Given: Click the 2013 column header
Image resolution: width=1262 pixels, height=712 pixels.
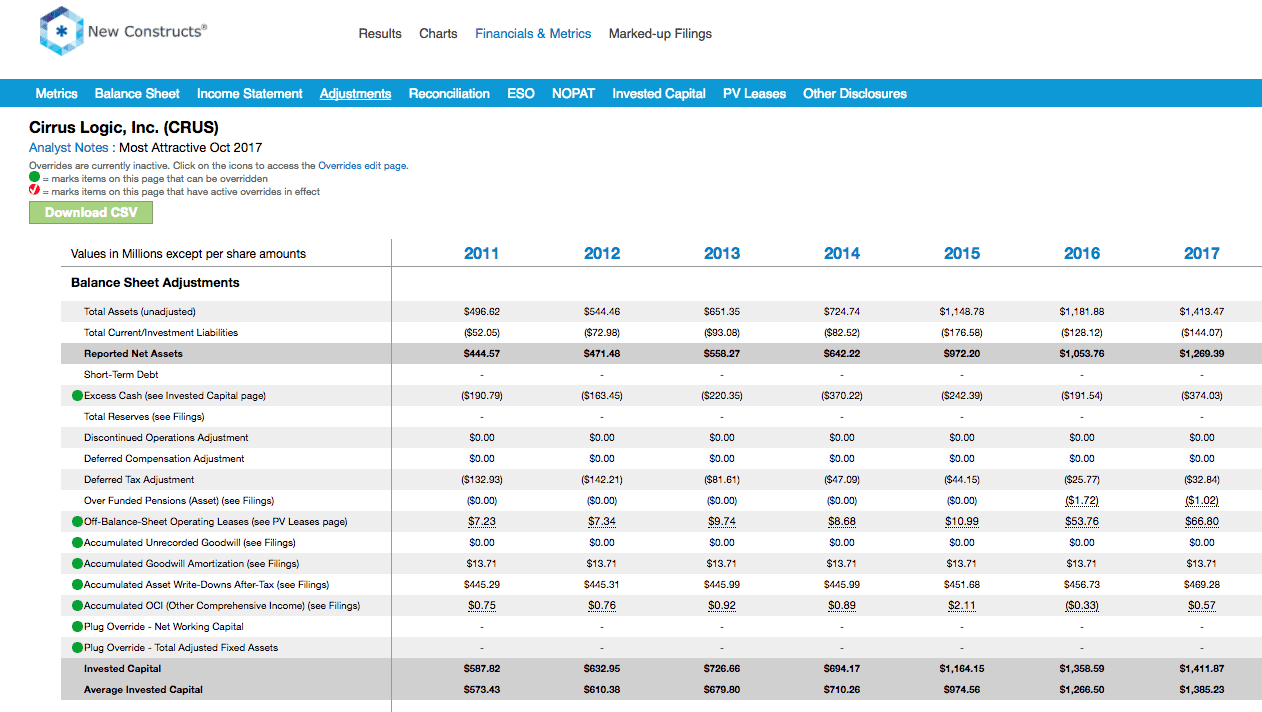Looking at the screenshot, I should click(722, 254).
